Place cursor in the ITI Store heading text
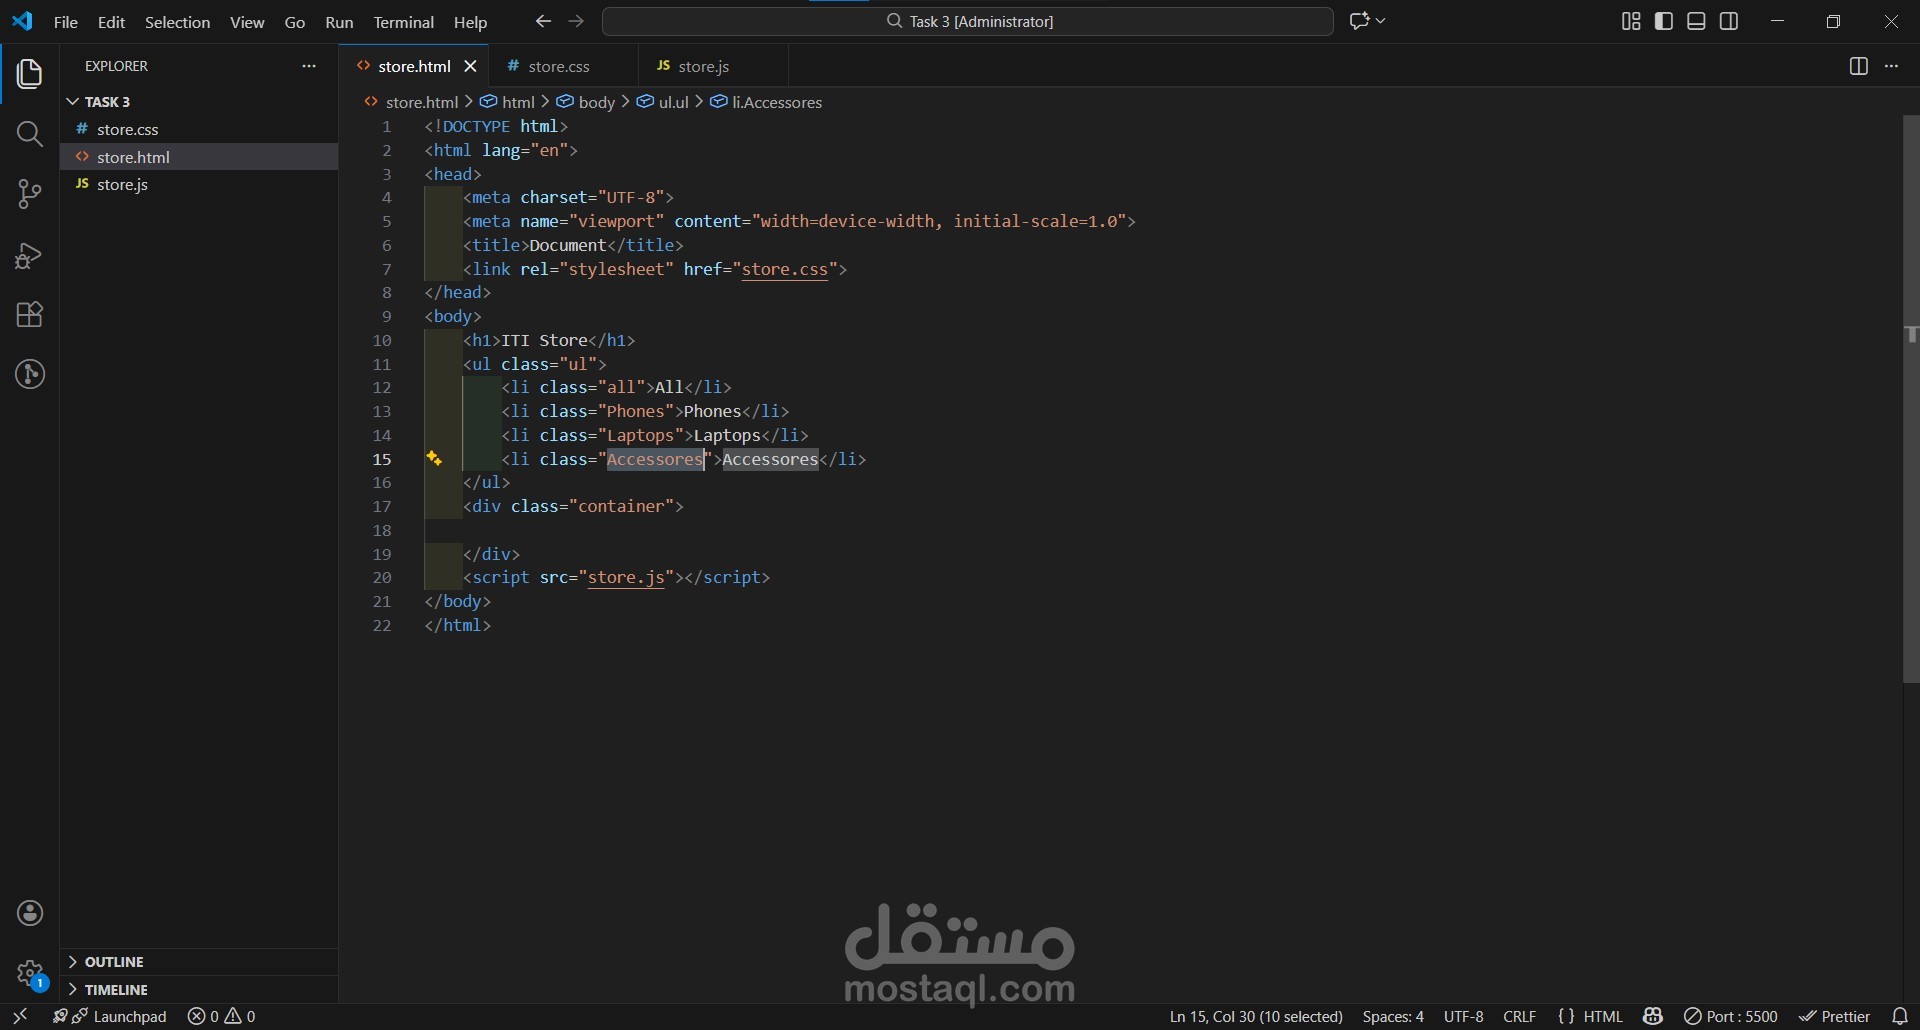This screenshot has height=1030, width=1920. 545,341
